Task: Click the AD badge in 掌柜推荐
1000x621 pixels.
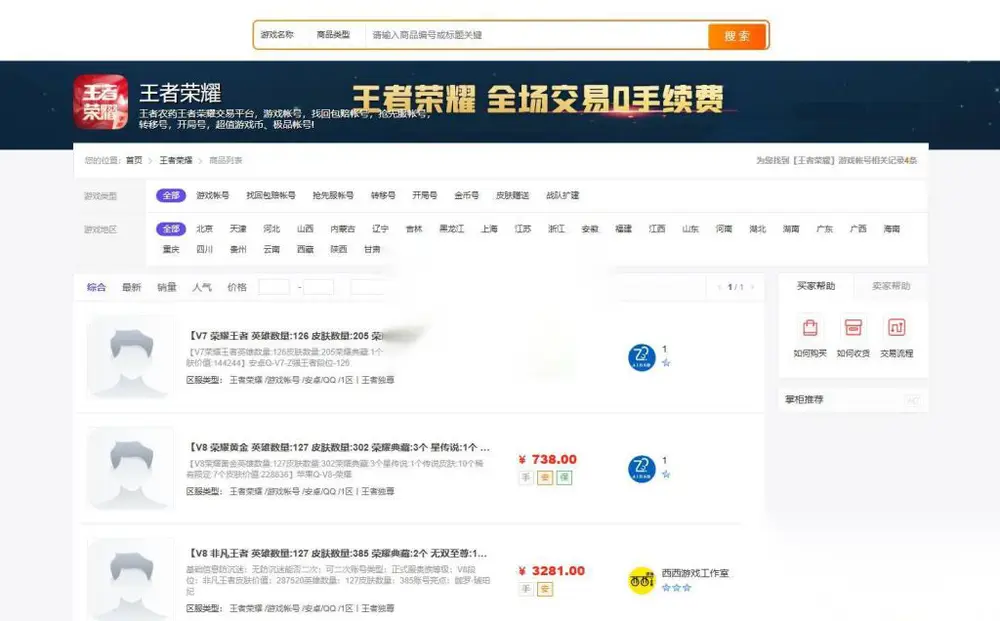Action: coord(913,400)
